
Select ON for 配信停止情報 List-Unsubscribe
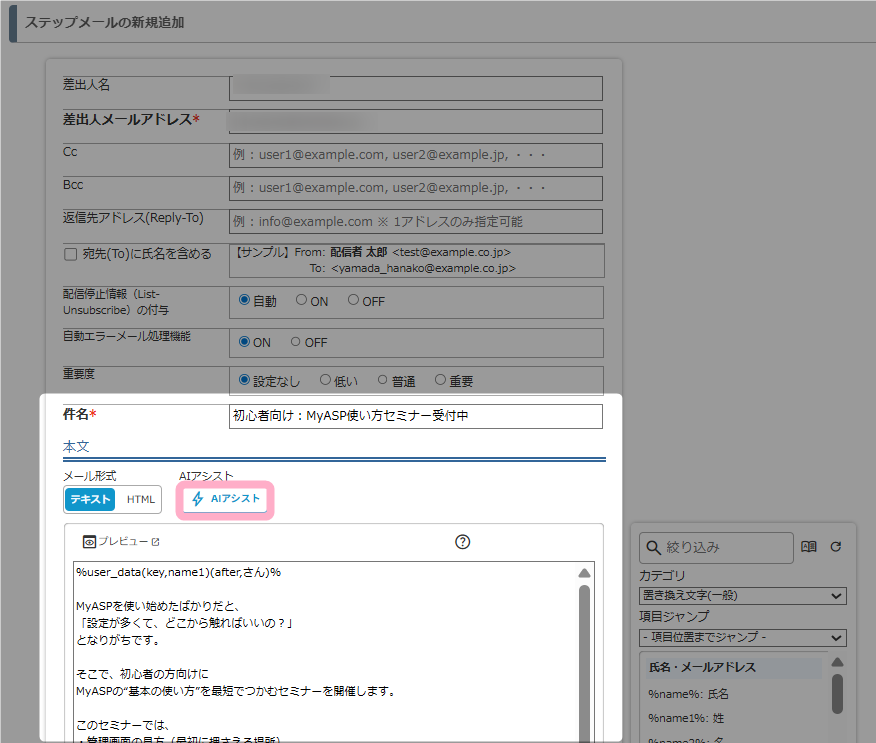[302, 300]
